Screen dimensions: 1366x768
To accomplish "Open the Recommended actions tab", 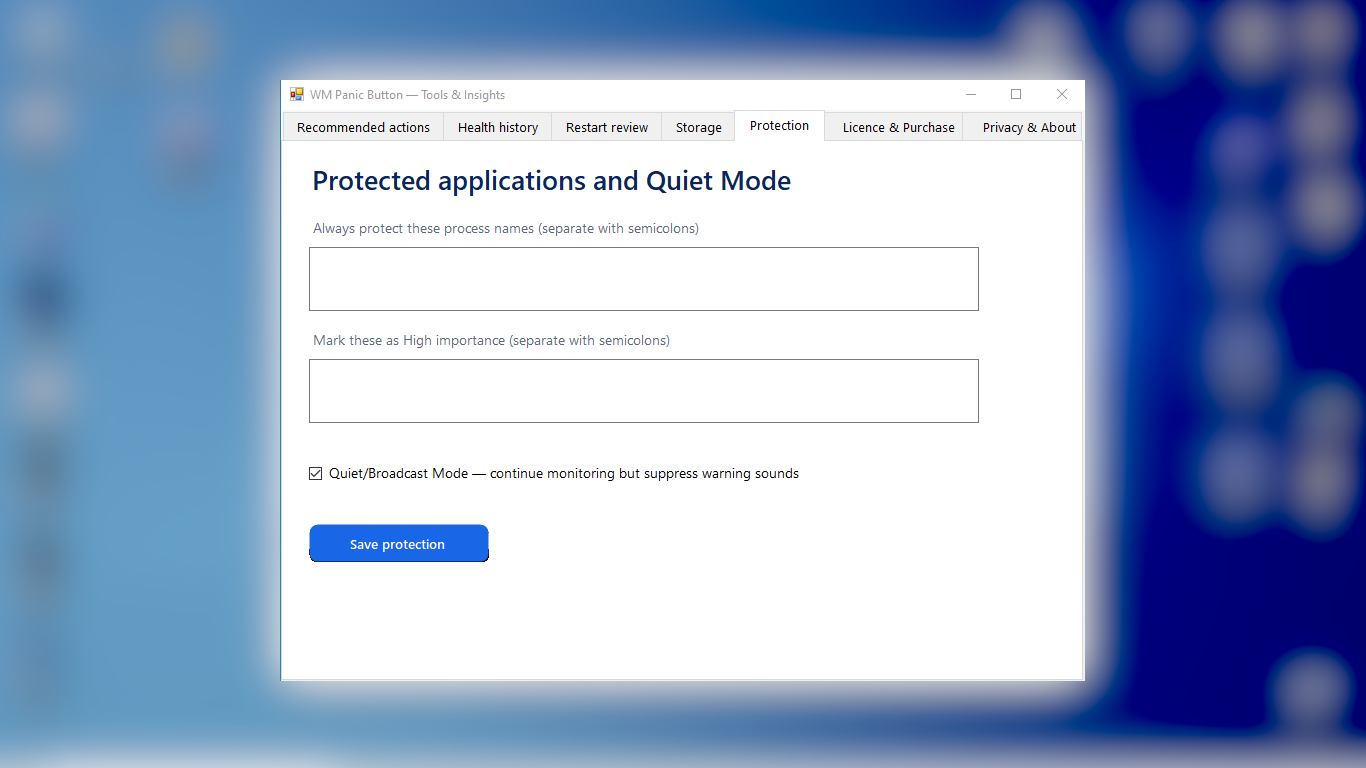I will [x=364, y=127].
